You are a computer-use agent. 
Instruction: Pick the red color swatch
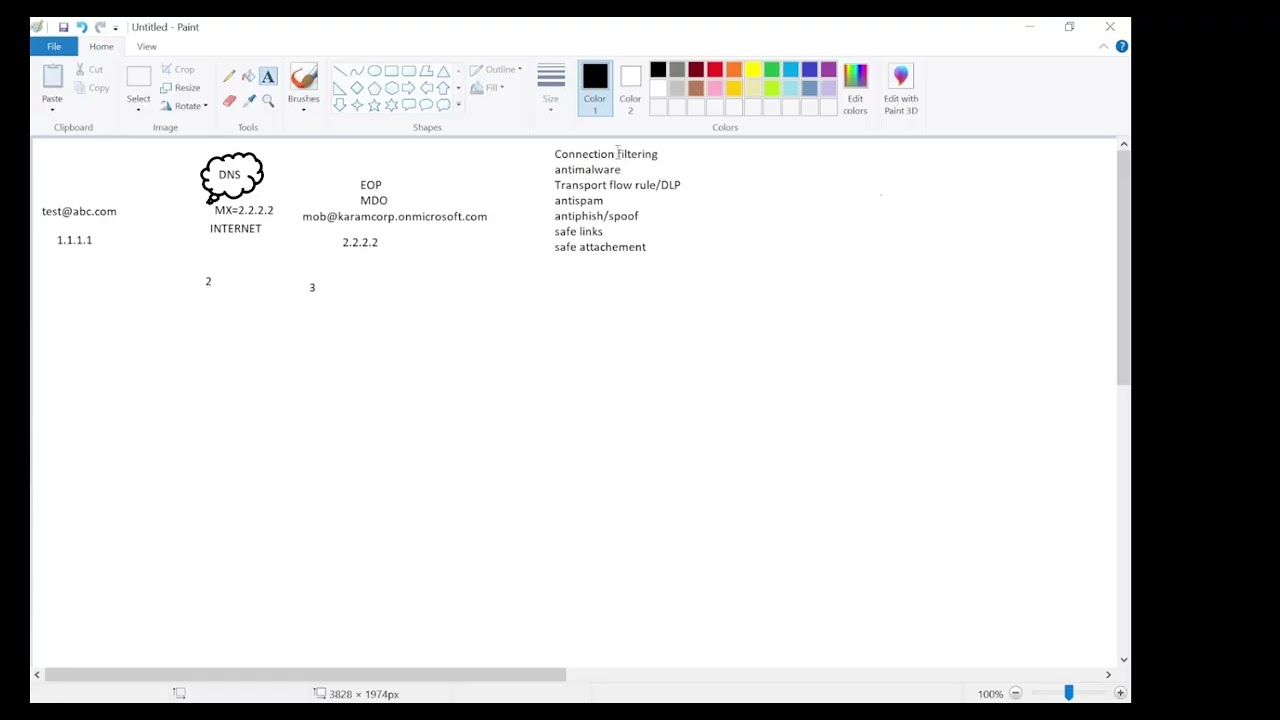click(715, 70)
